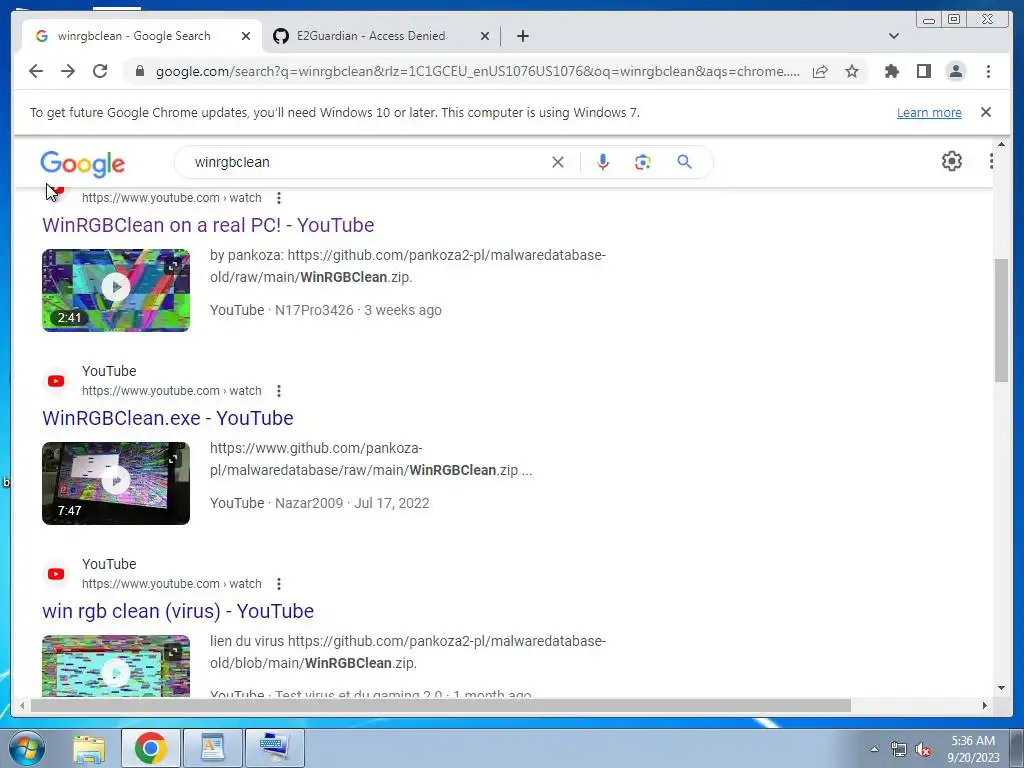
Task: Start voice search with the microphone
Action: click(x=603, y=162)
